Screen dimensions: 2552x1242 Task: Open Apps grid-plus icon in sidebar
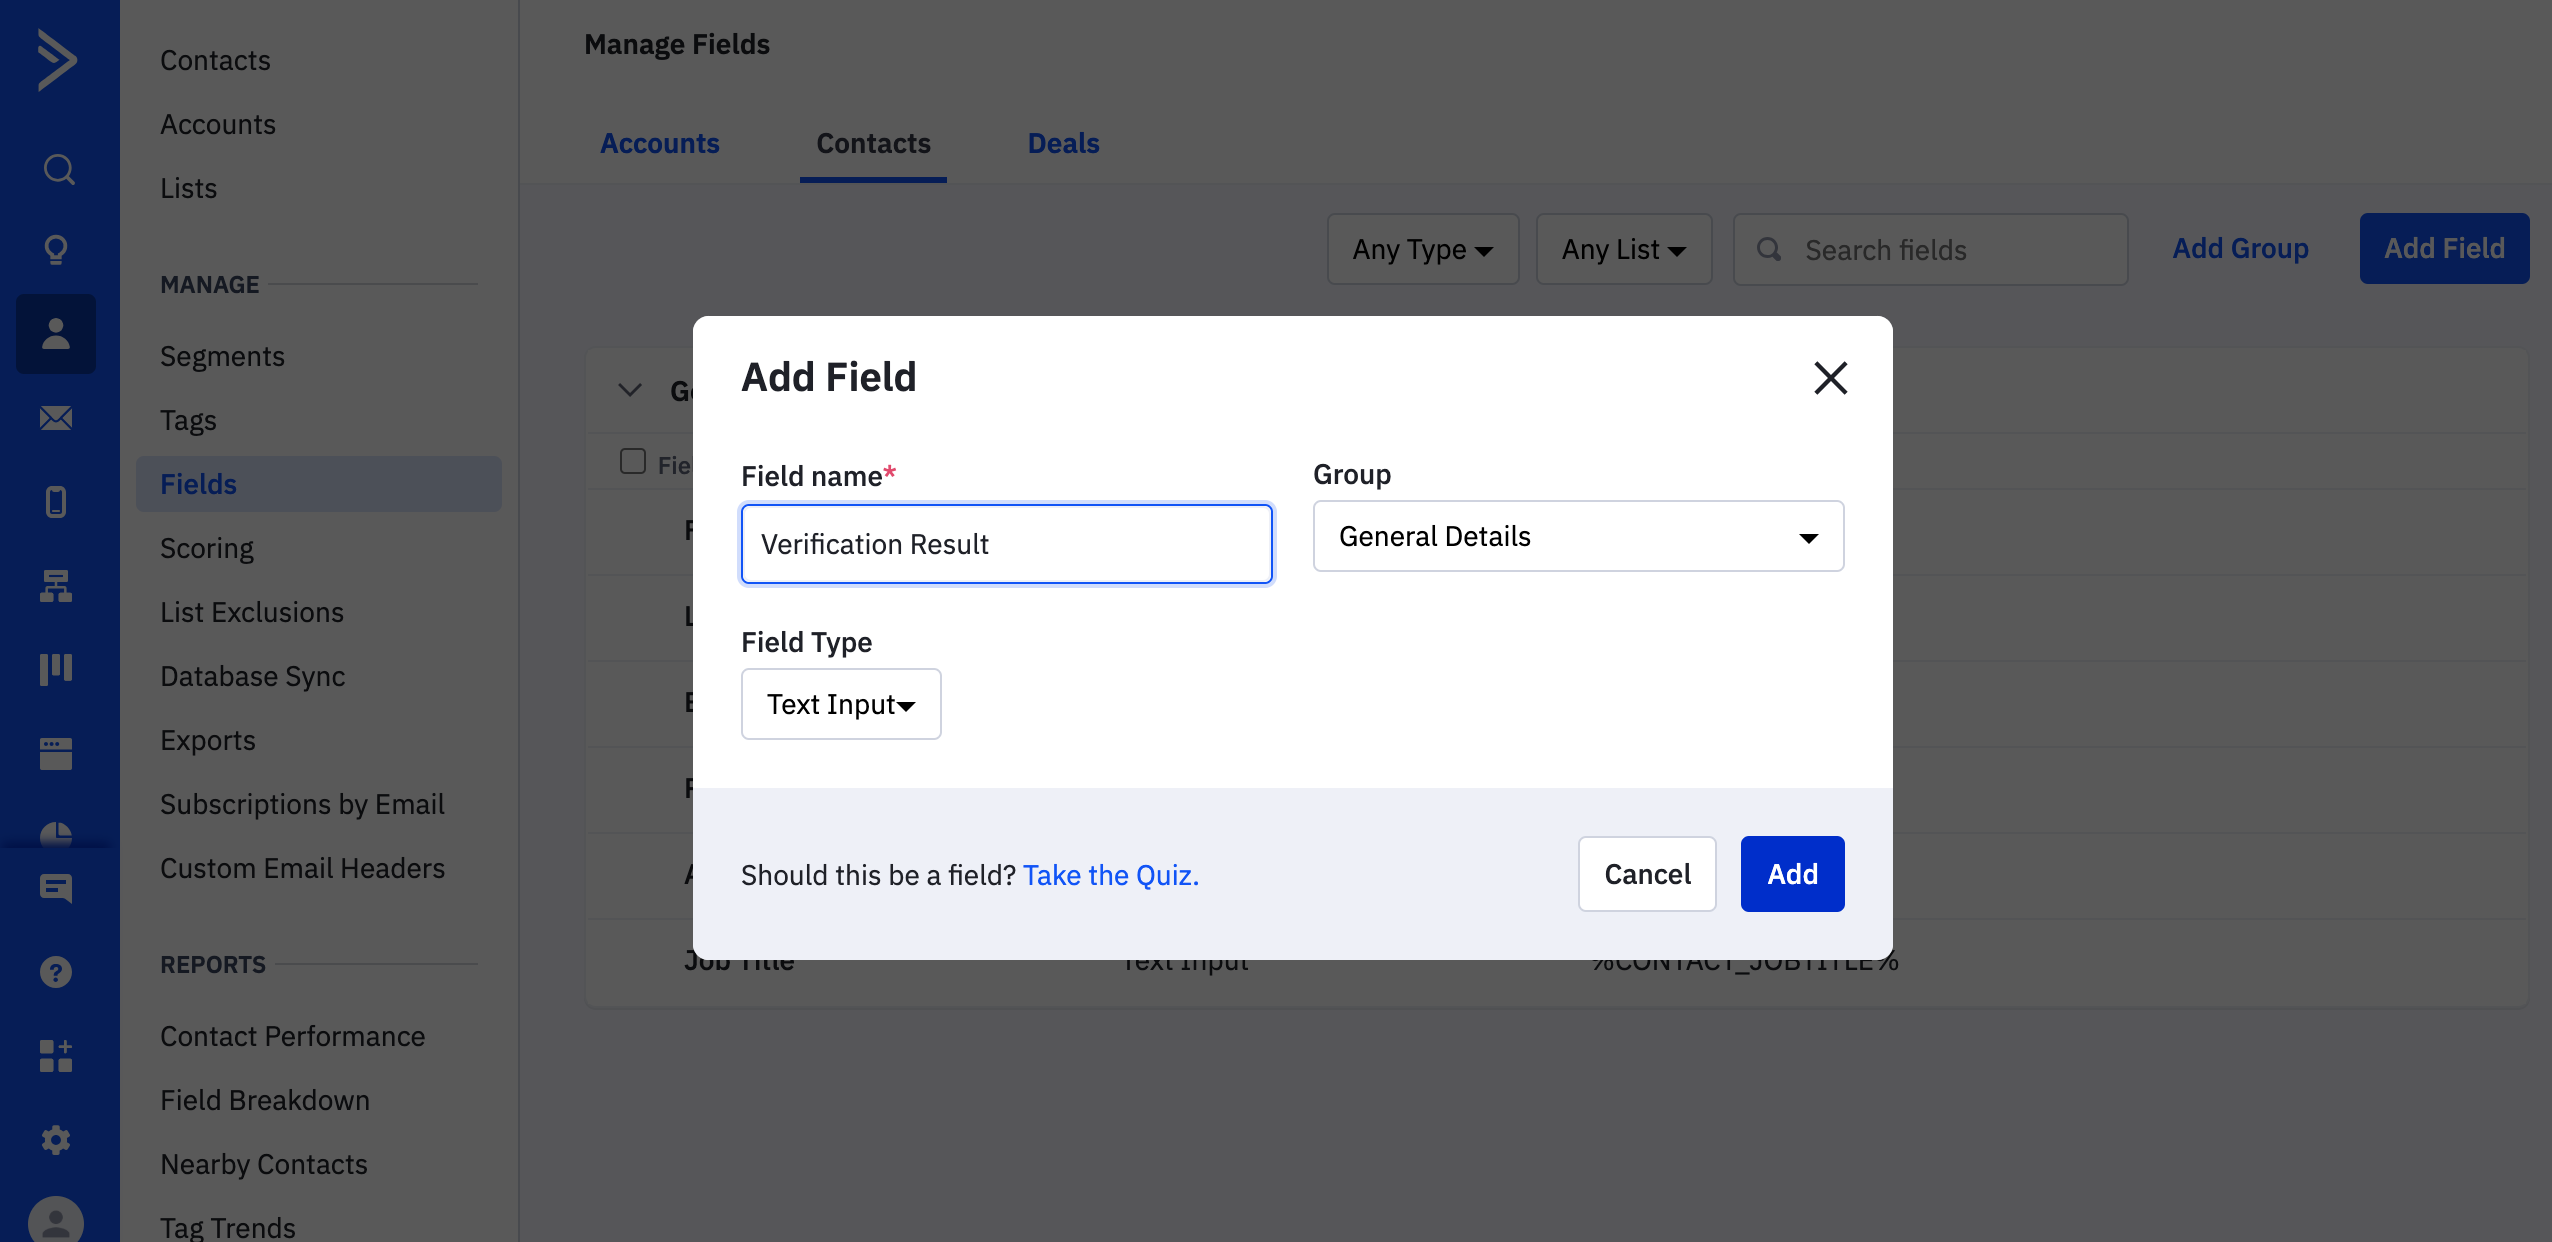click(x=56, y=1056)
